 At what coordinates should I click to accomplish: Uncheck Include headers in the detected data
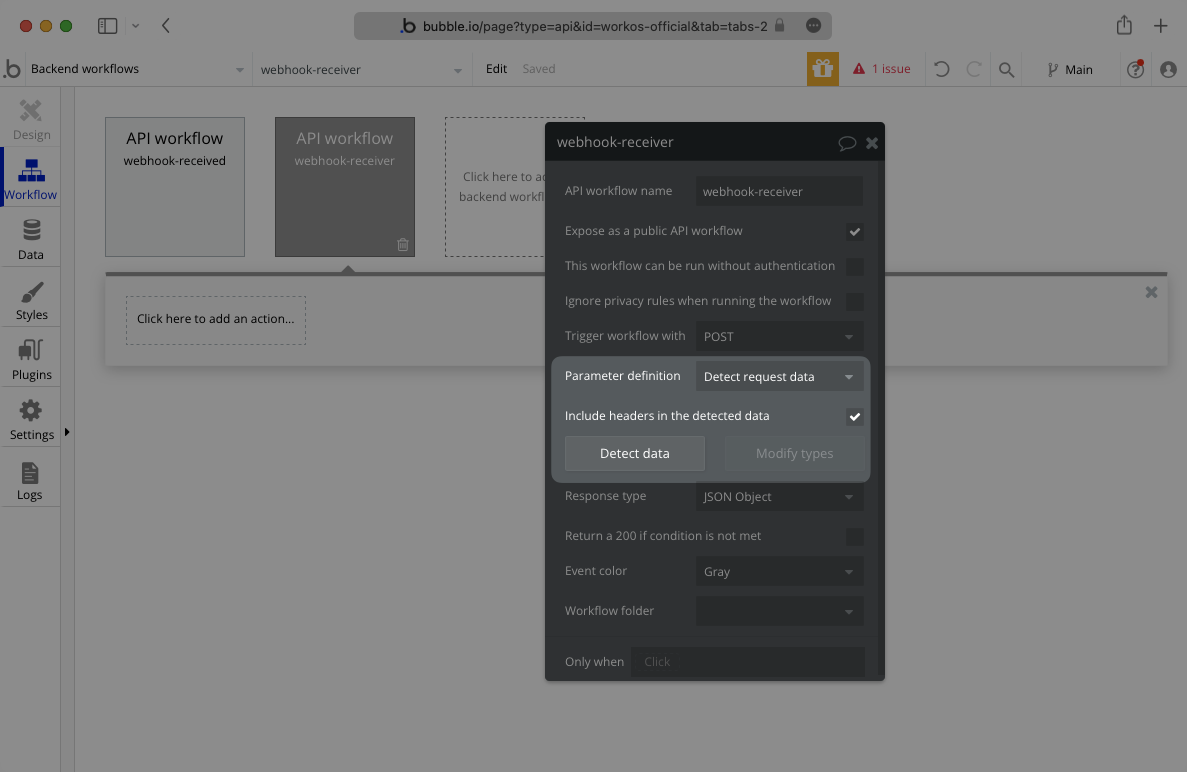[855, 416]
